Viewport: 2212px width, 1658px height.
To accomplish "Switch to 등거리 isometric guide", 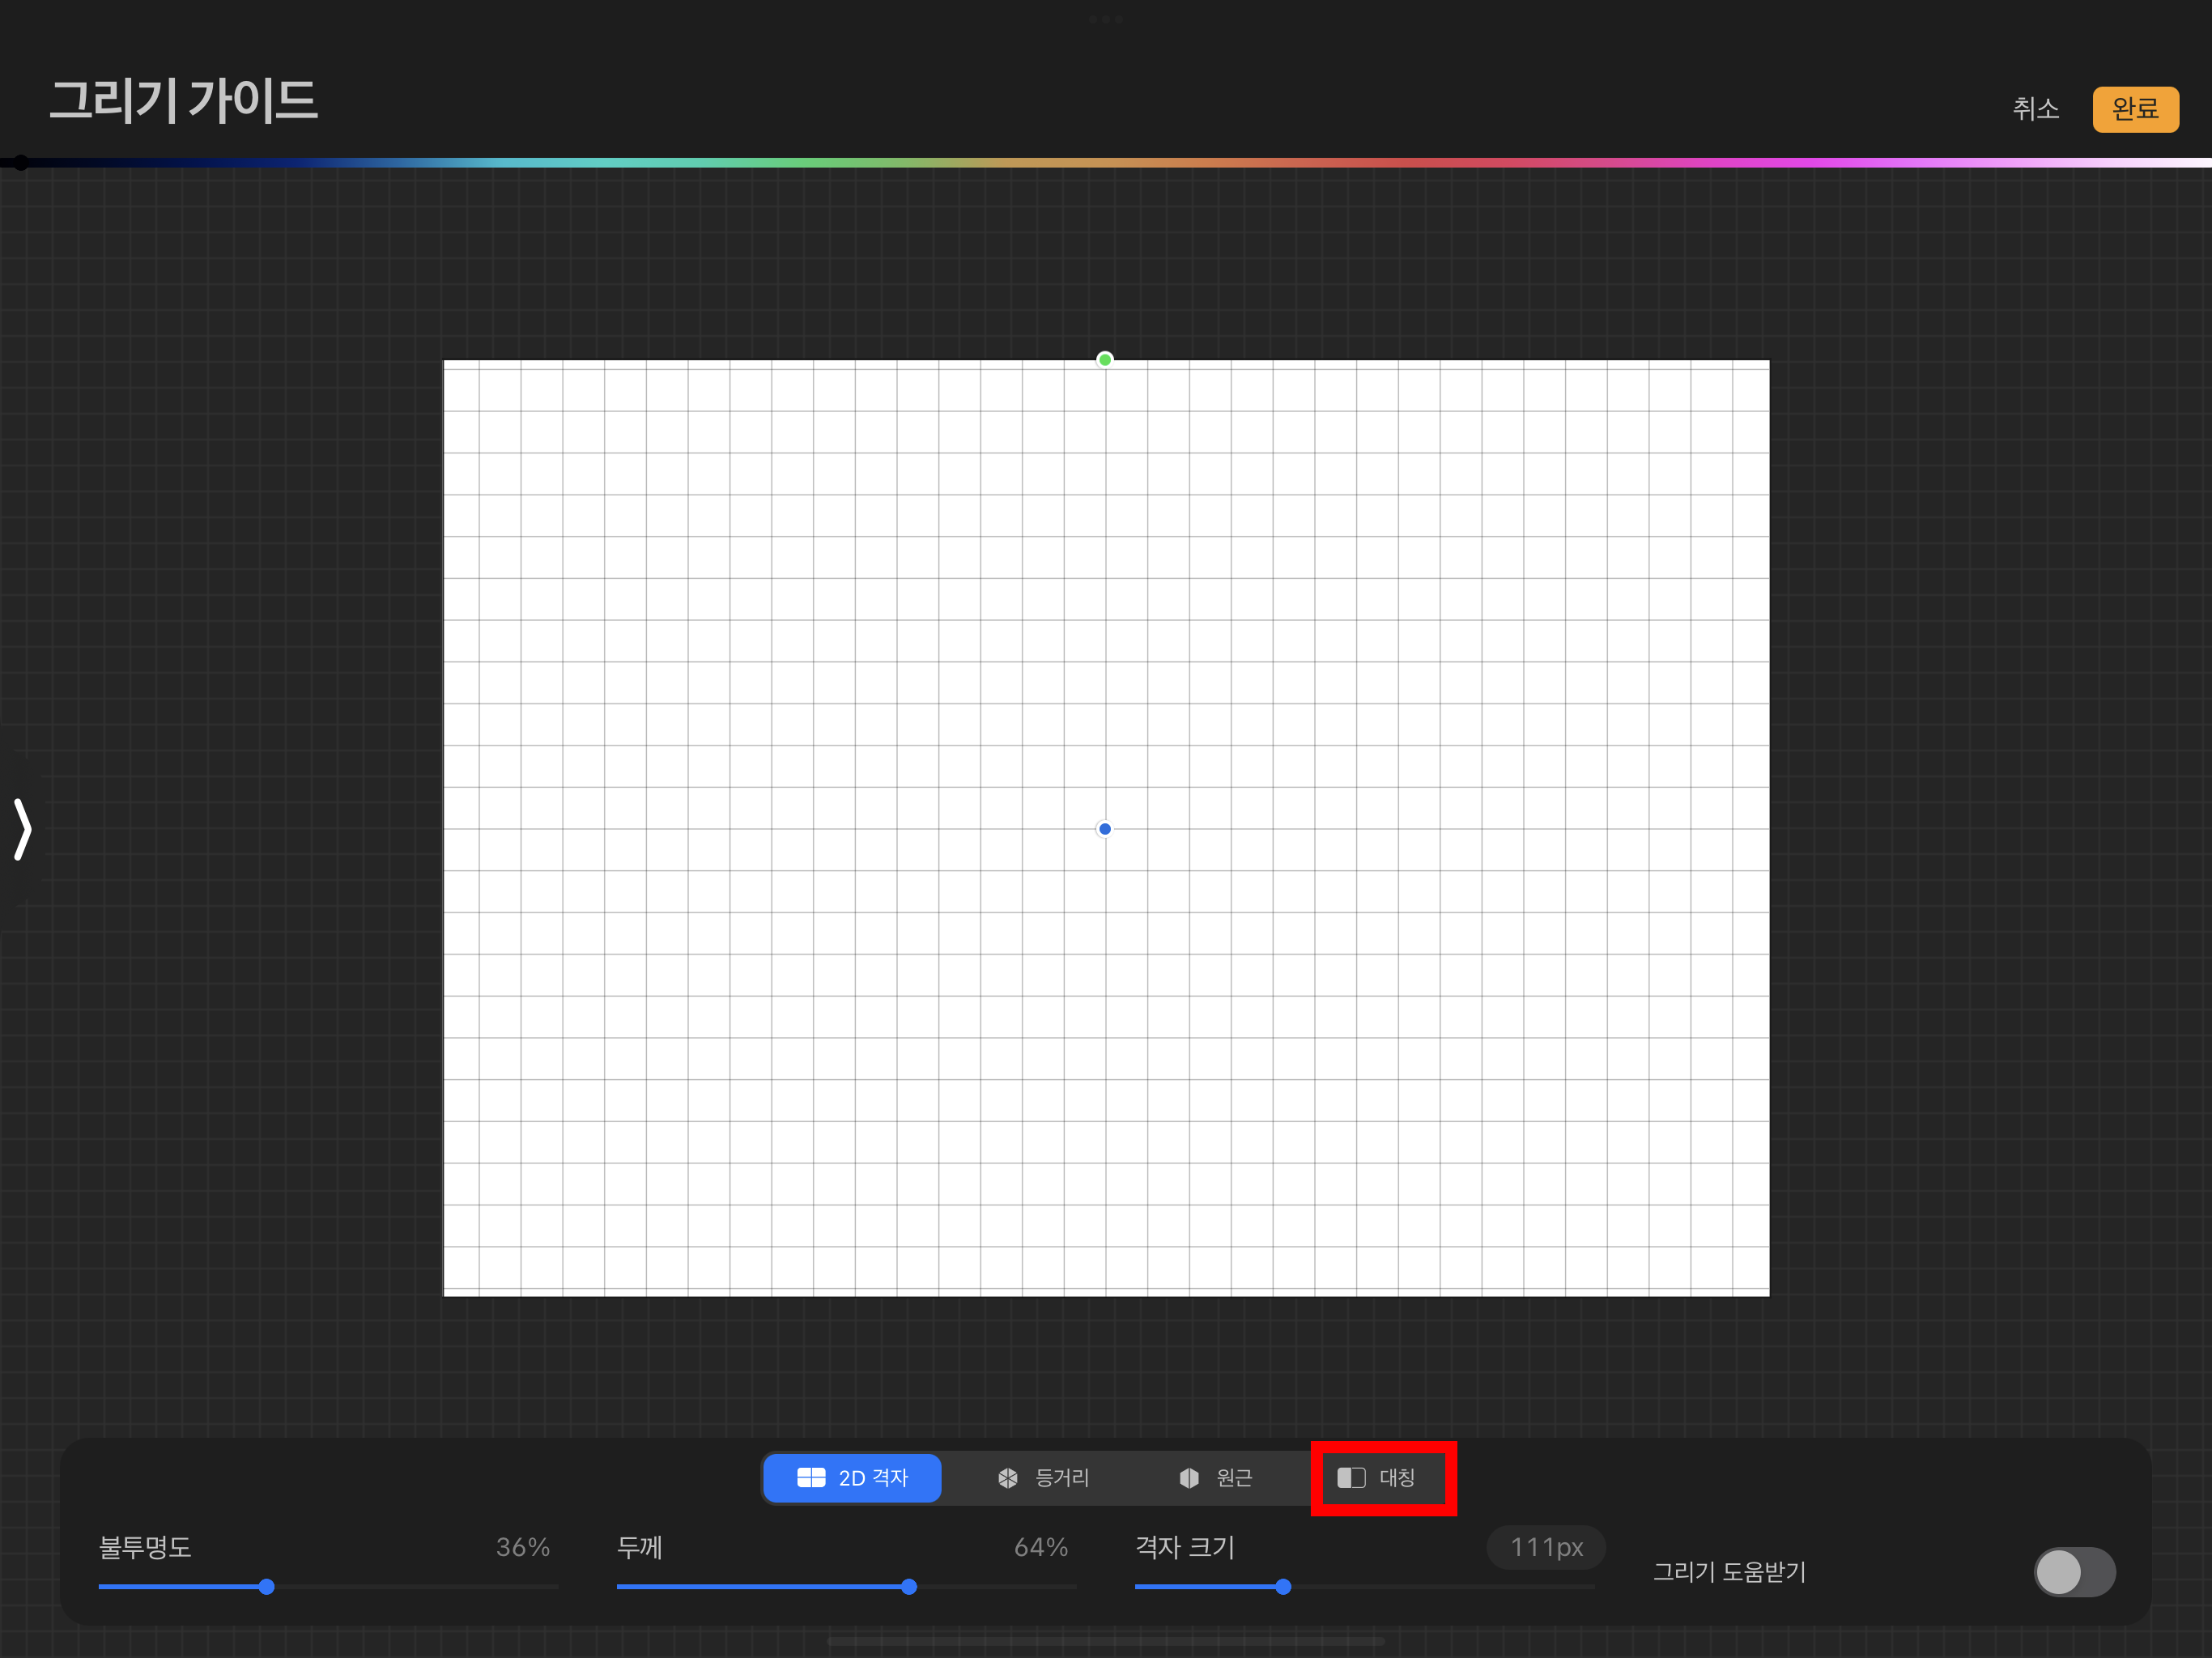I will [1043, 1478].
